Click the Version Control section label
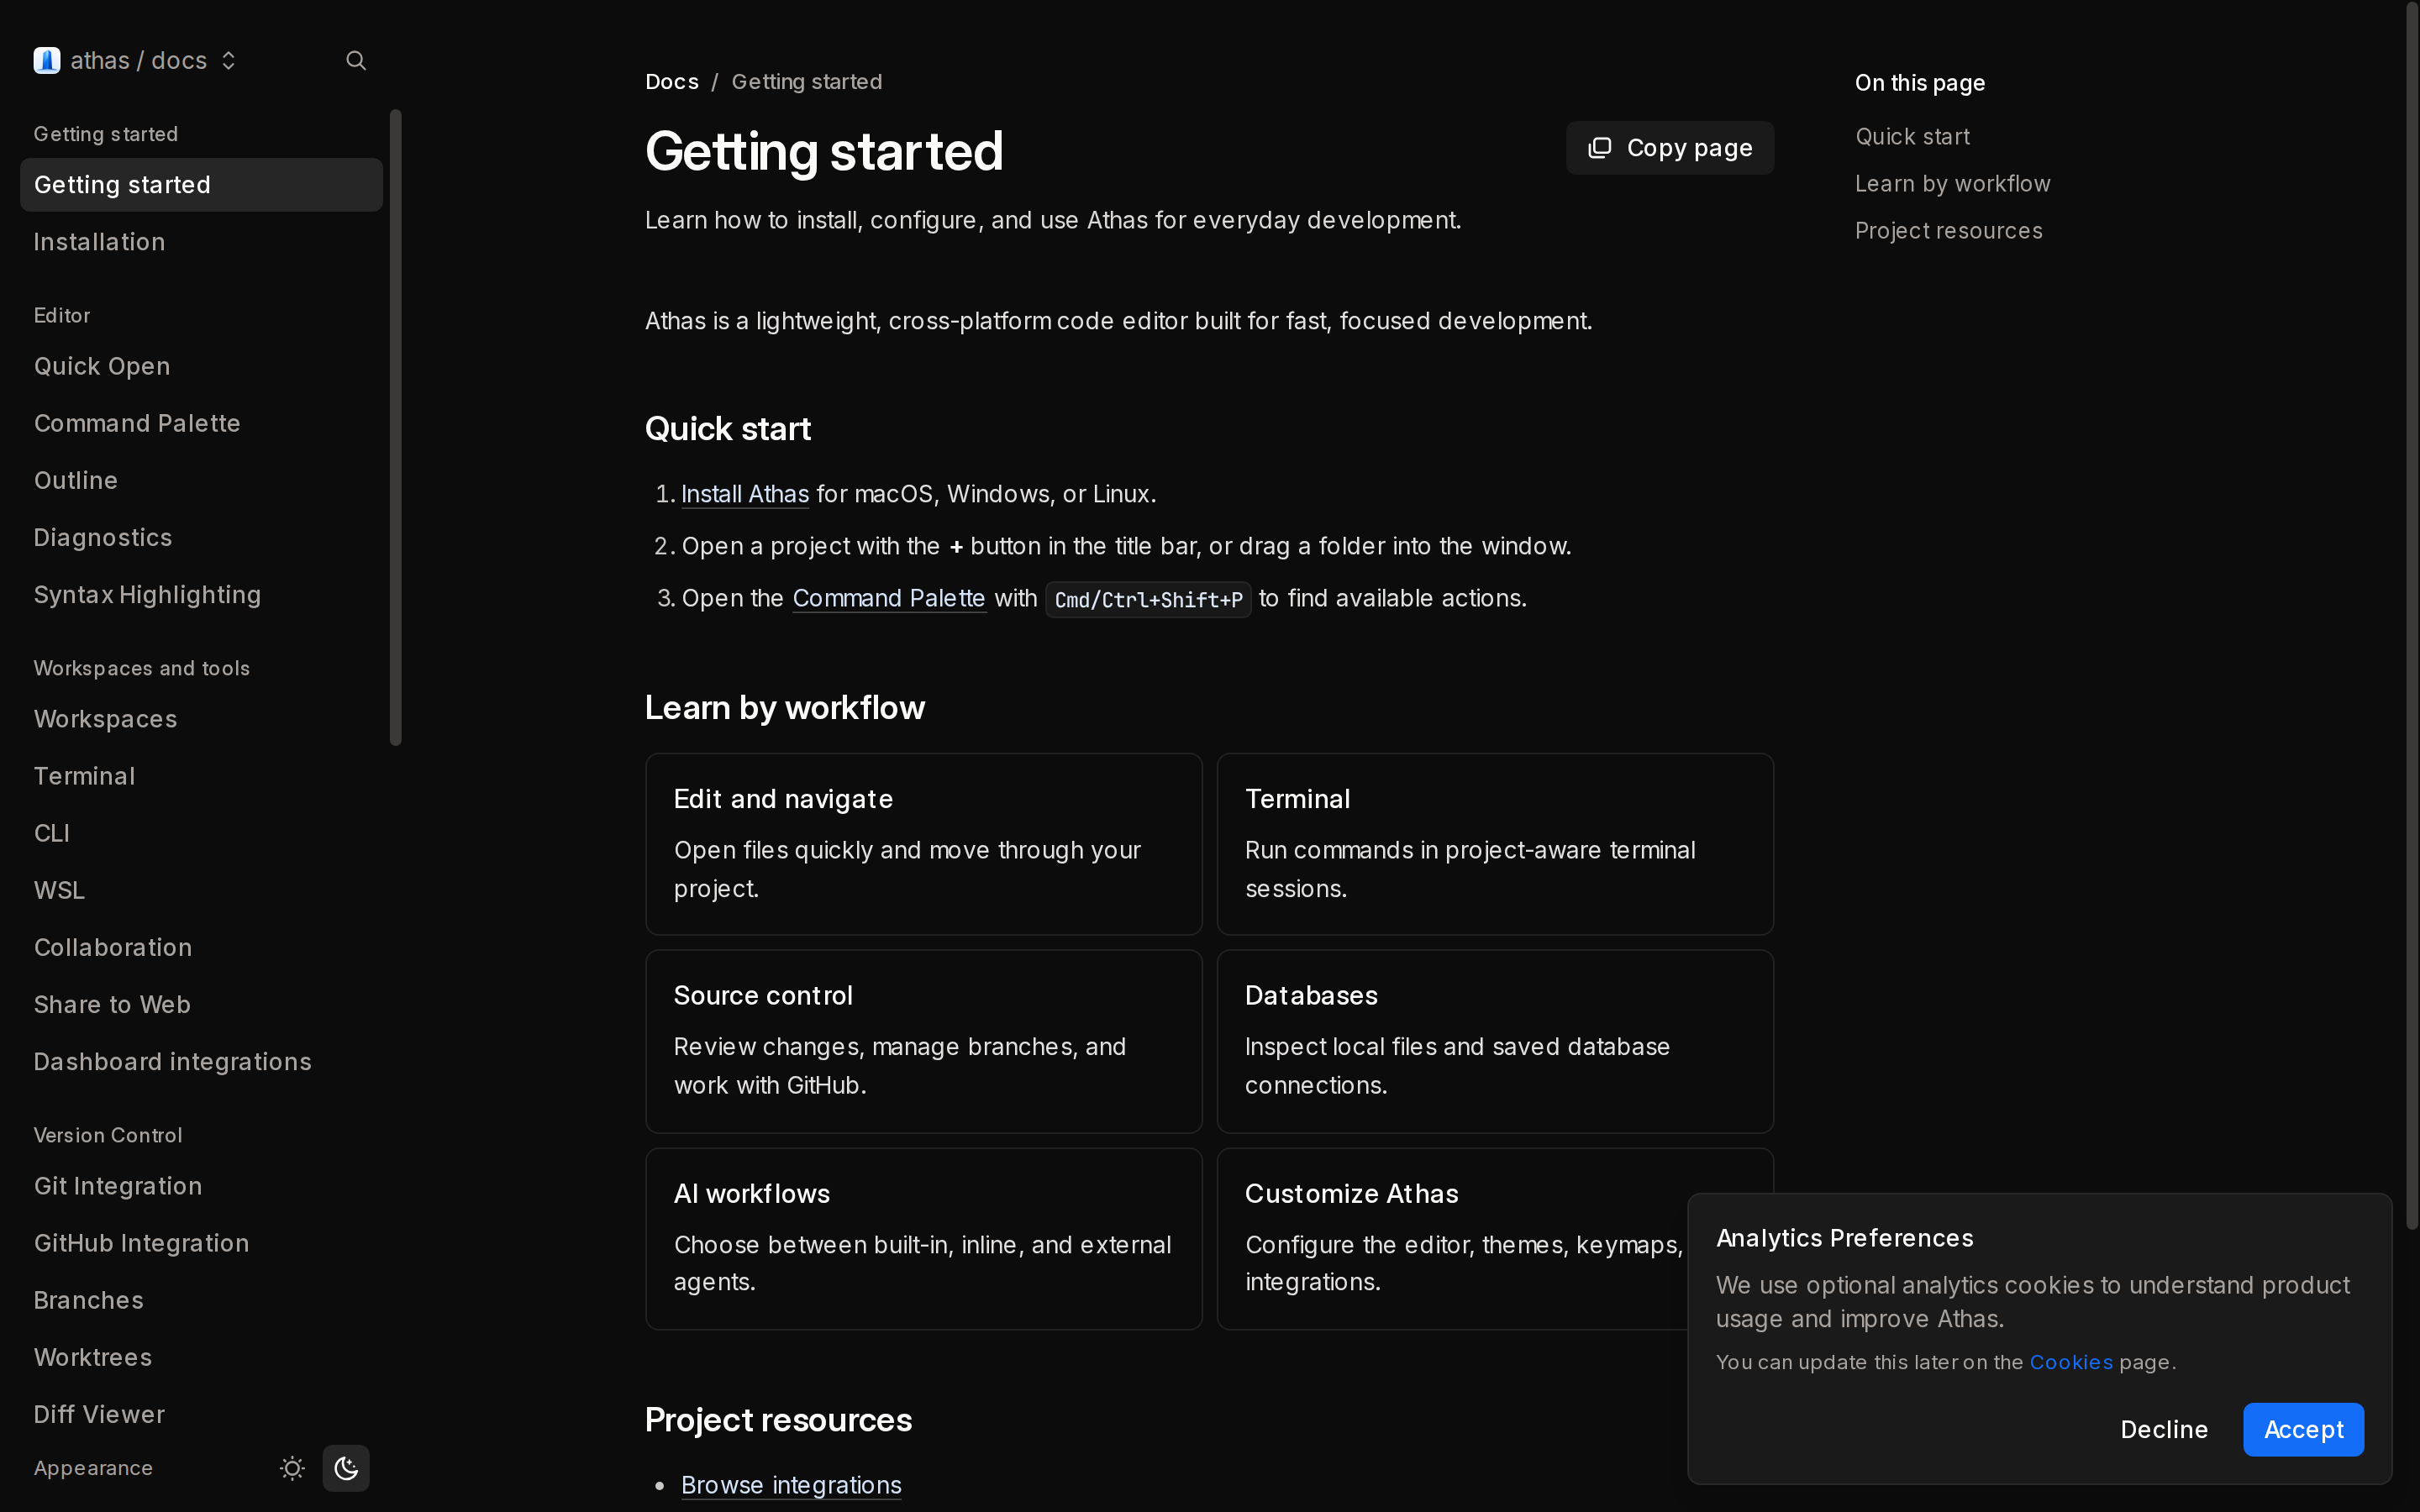This screenshot has height=1512, width=2420. pos(108,1135)
